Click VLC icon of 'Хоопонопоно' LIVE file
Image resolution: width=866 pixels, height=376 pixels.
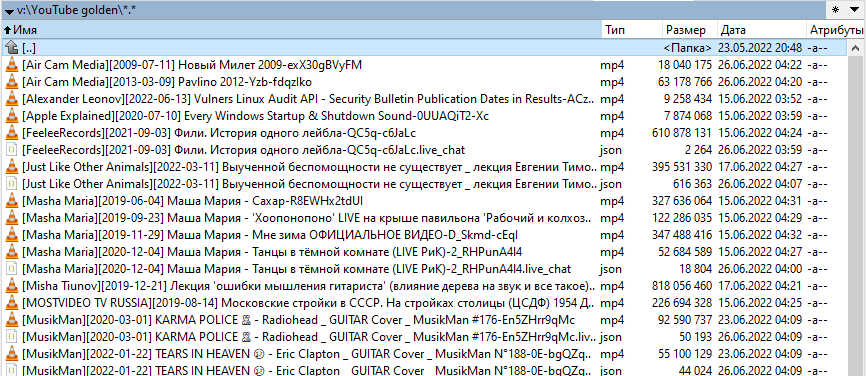click(x=11, y=218)
